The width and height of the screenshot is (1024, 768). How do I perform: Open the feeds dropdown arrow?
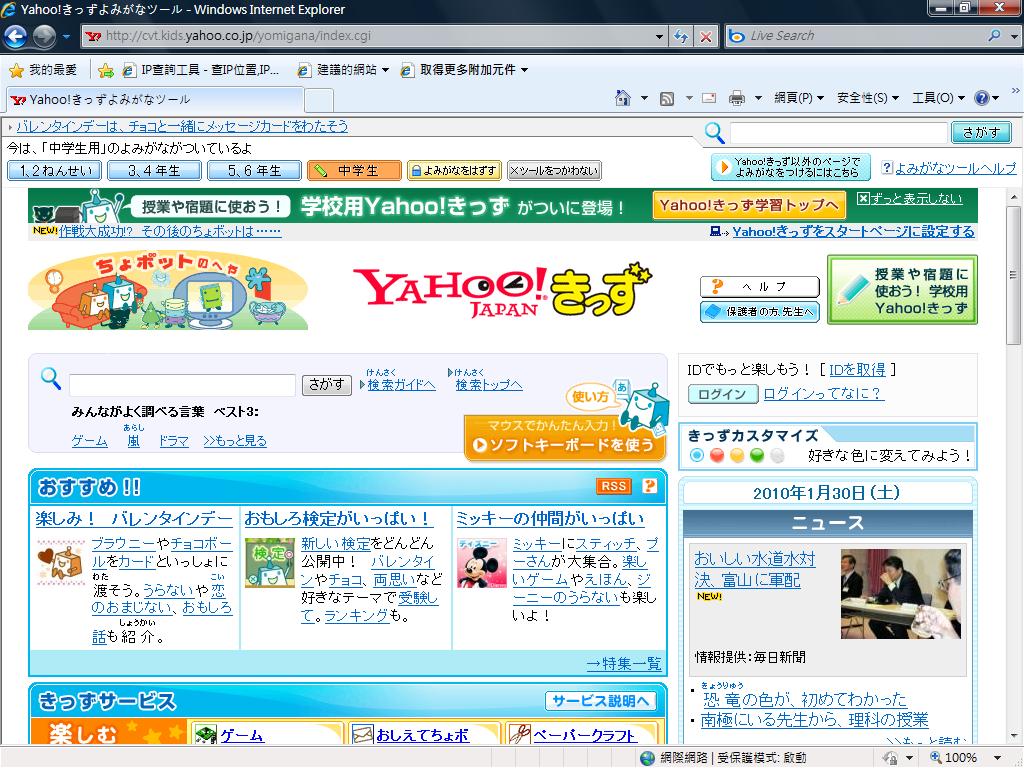tap(688, 99)
